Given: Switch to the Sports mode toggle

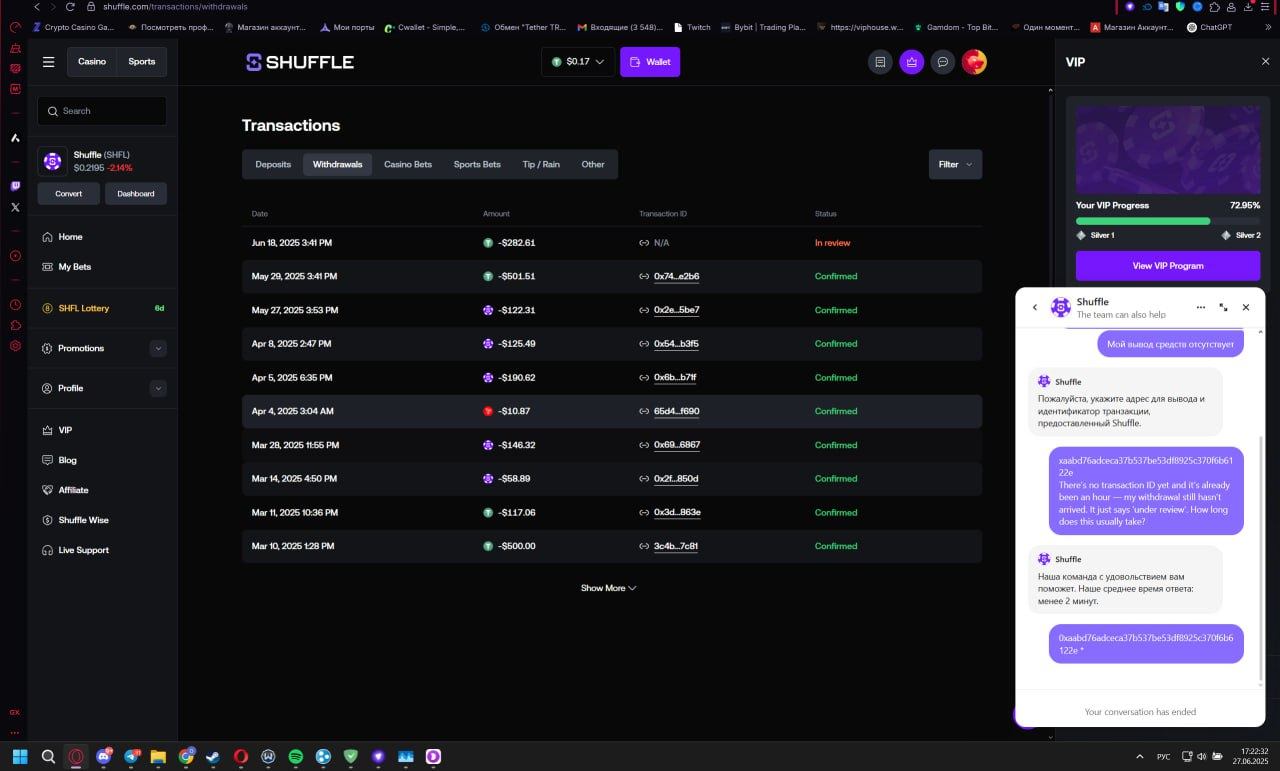Looking at the screenshot, I should (x=142, y=62).
